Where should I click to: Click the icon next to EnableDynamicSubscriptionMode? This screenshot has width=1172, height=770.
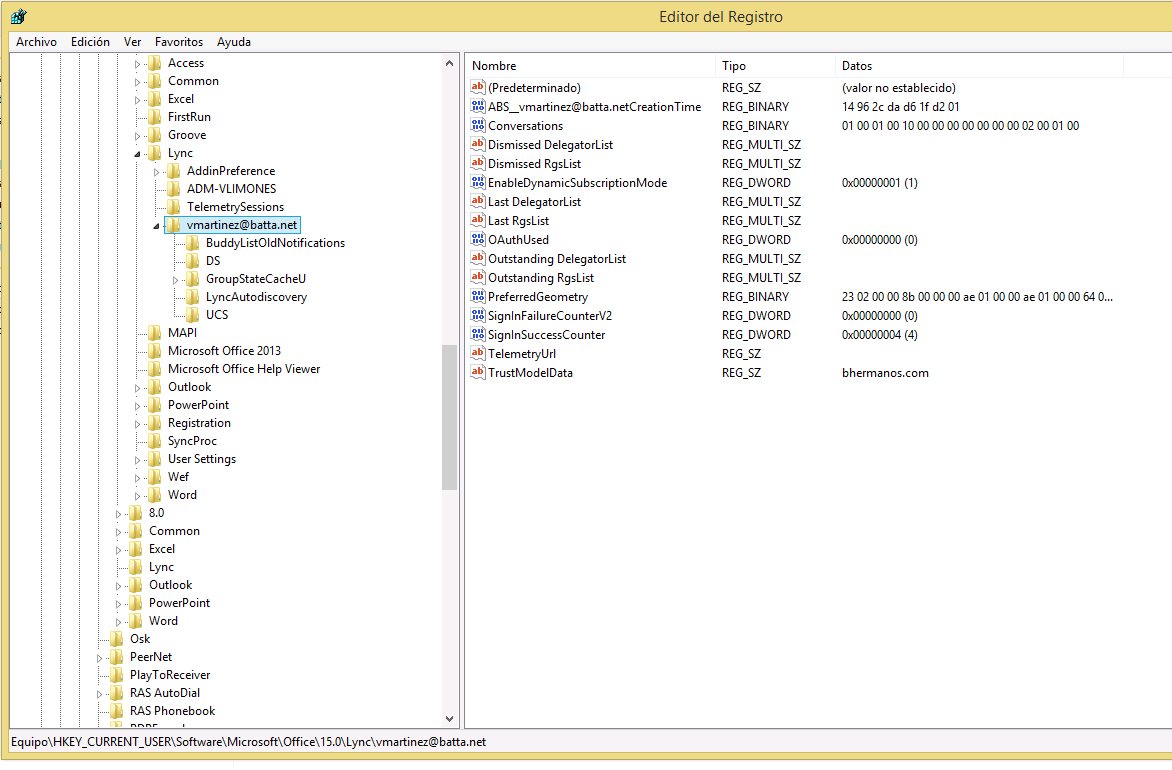pos(478,182)
